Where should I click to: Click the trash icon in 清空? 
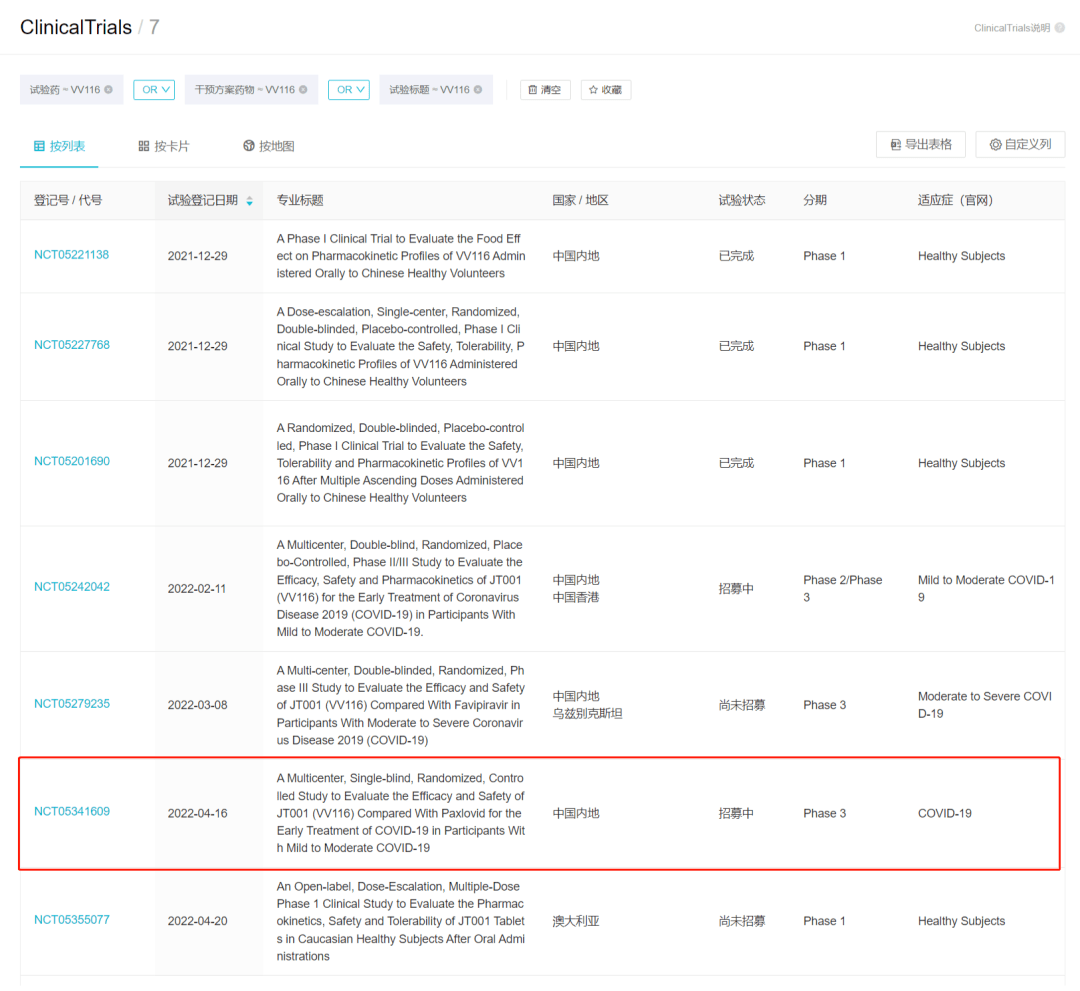[533, 90]
